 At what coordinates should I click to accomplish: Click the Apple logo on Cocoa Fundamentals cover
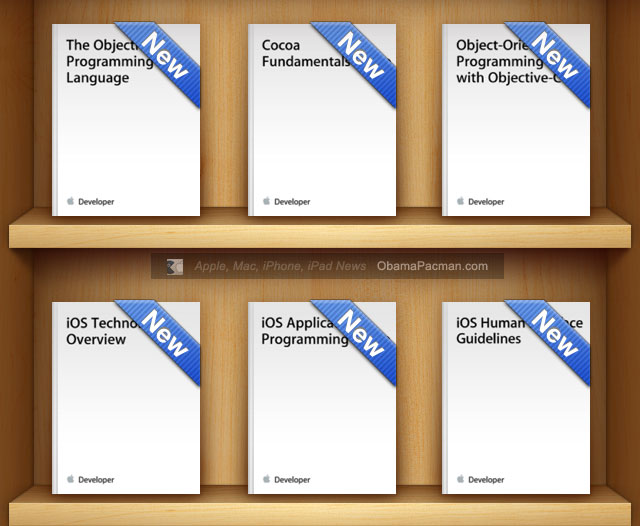(x=267, y=201)
